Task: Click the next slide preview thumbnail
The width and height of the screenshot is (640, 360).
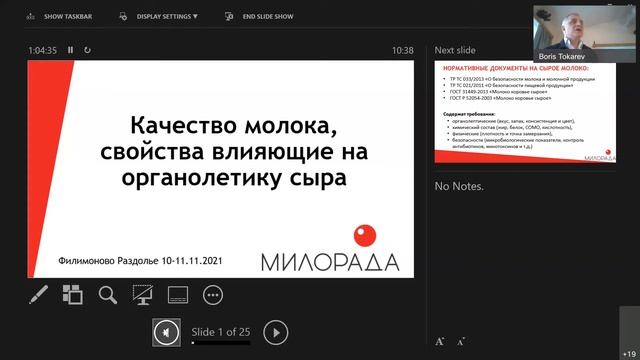Action: click(525, 111)
